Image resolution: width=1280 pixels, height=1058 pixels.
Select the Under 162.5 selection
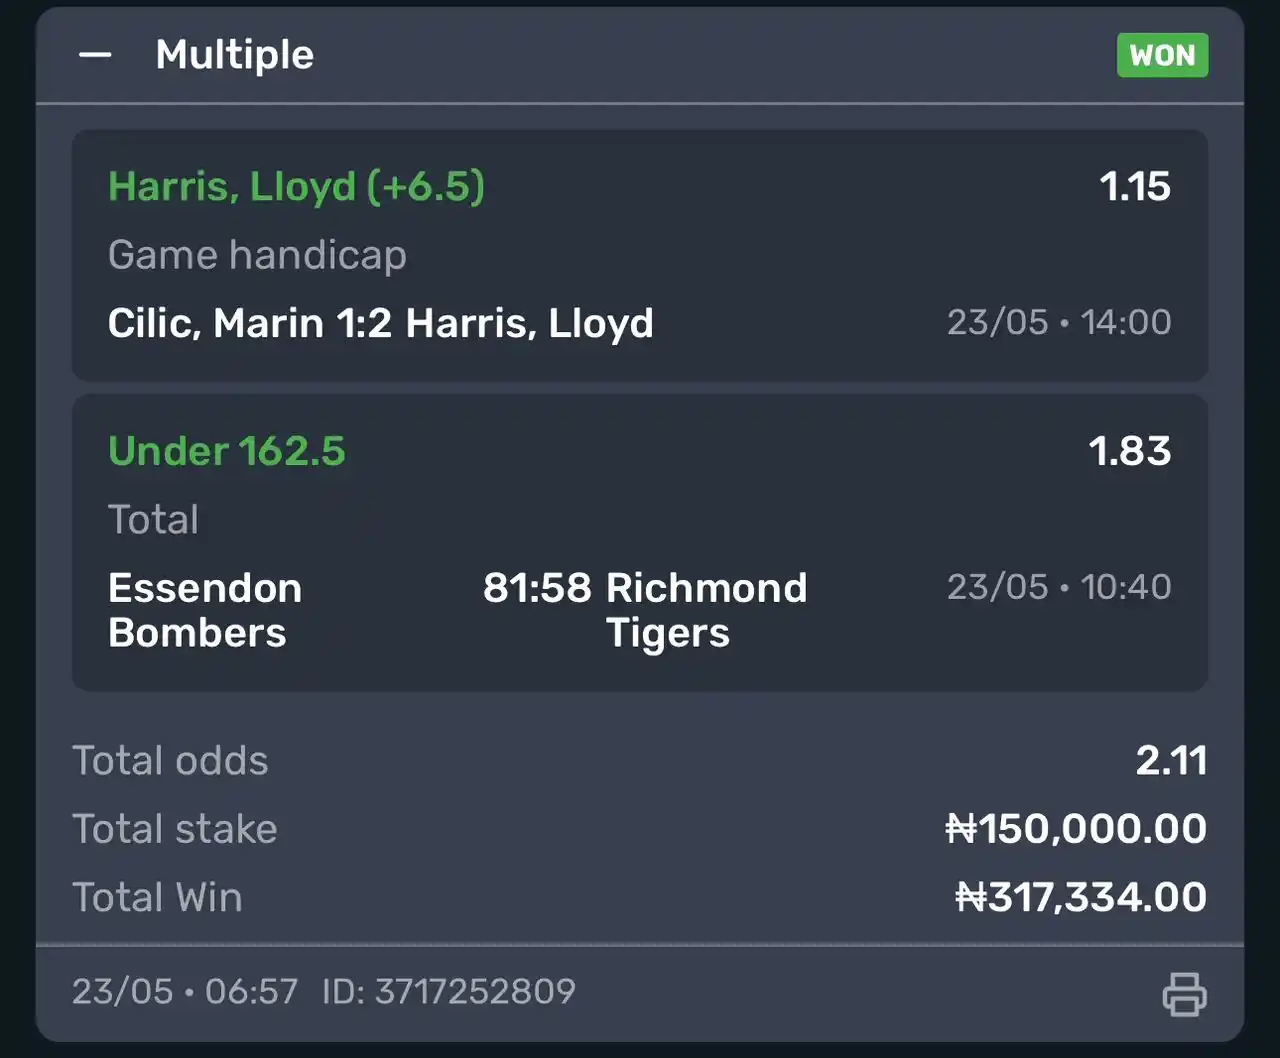pos(227,451)
